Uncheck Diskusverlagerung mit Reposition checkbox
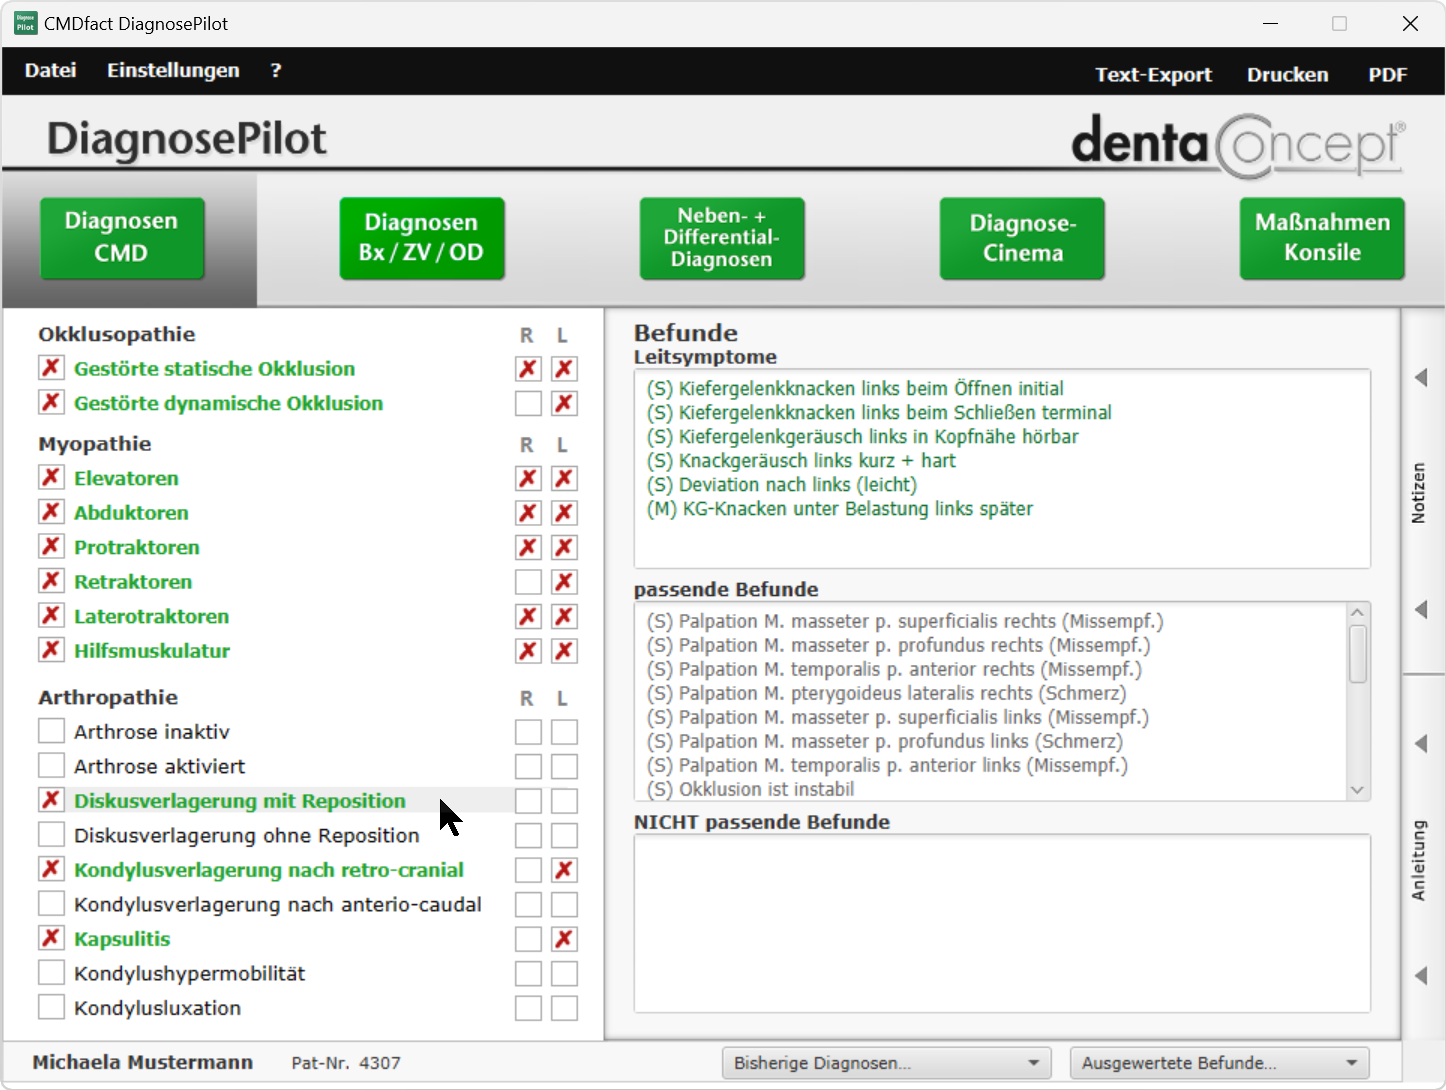Viewport: 1446px width, 1090px height. point(51,800)
